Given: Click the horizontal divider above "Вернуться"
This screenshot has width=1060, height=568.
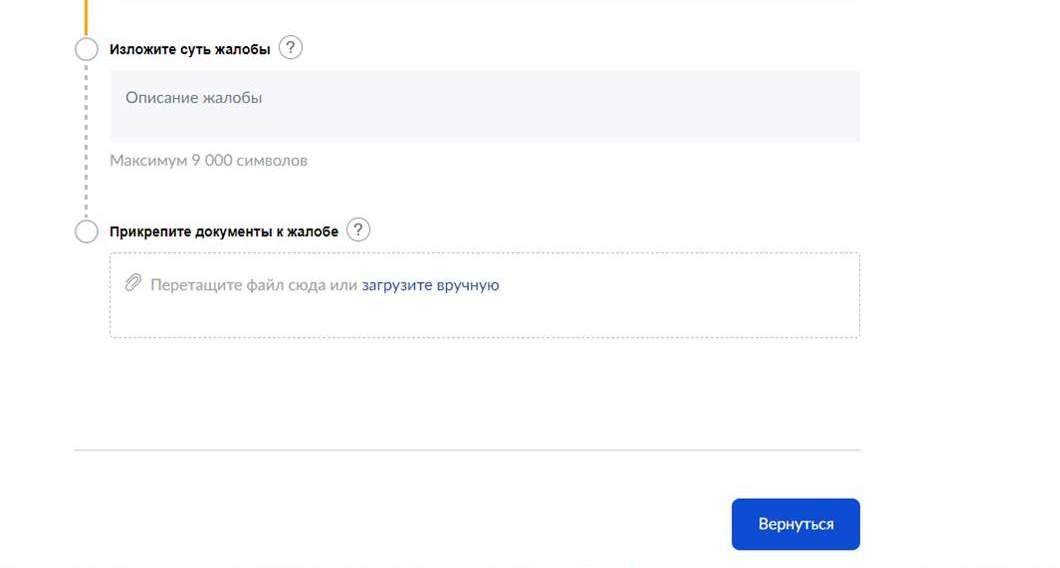Looking at the screenshot, I should point(467,450).
